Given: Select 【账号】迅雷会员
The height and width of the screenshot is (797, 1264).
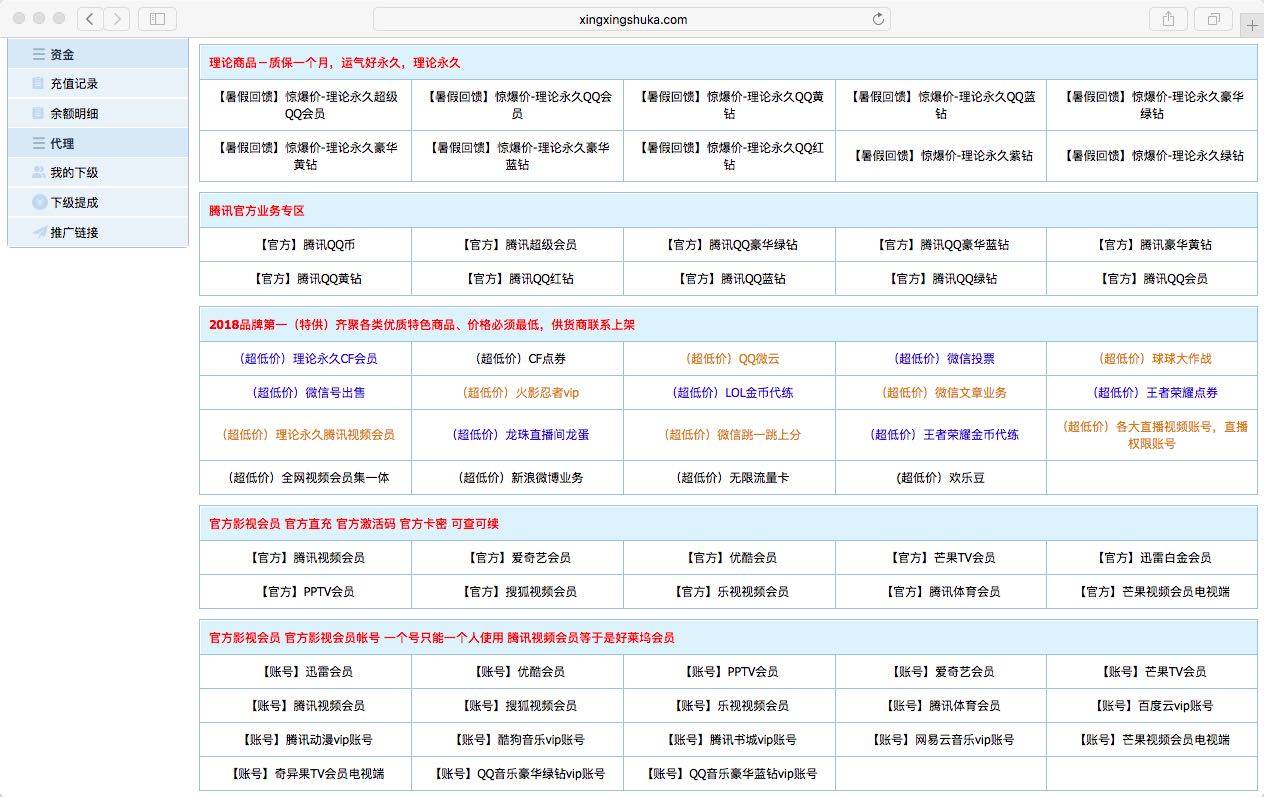Looking at the screenshot, I should pos(306,672).
